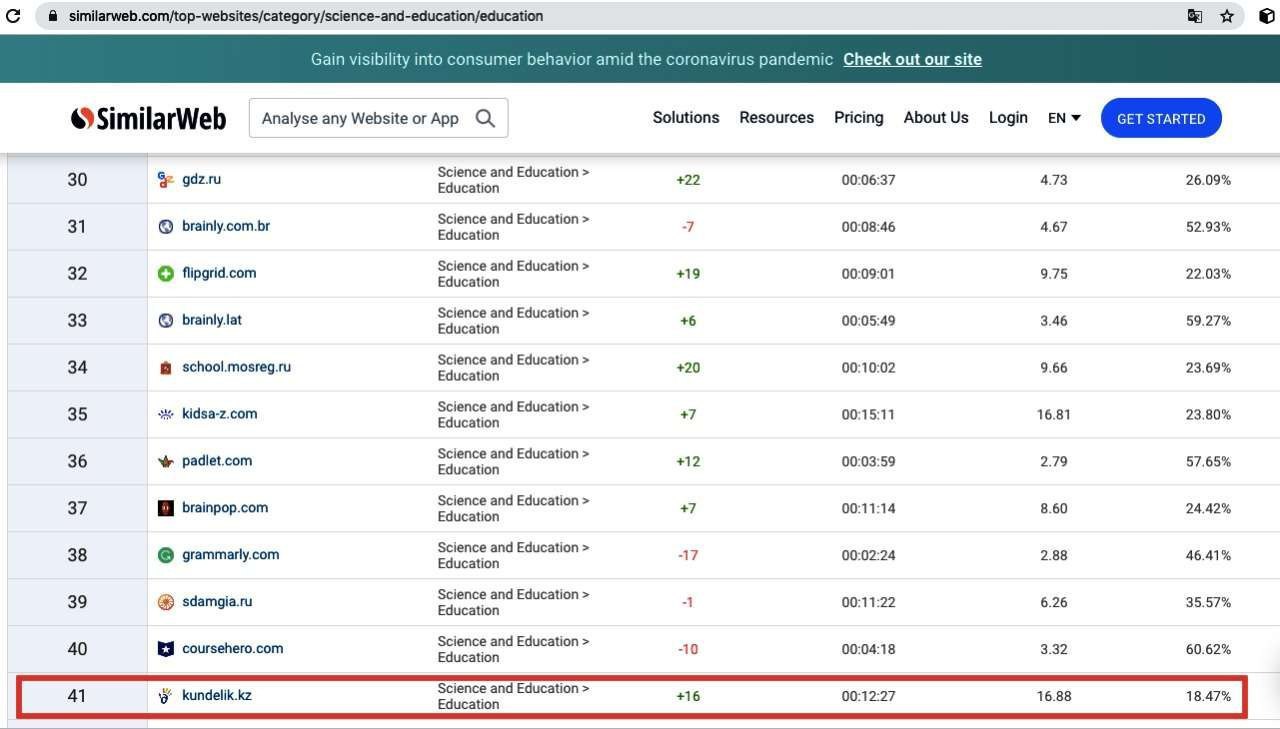Select rank number 41 cell
Screen dimensions: 1280x729
pos(77,696)
